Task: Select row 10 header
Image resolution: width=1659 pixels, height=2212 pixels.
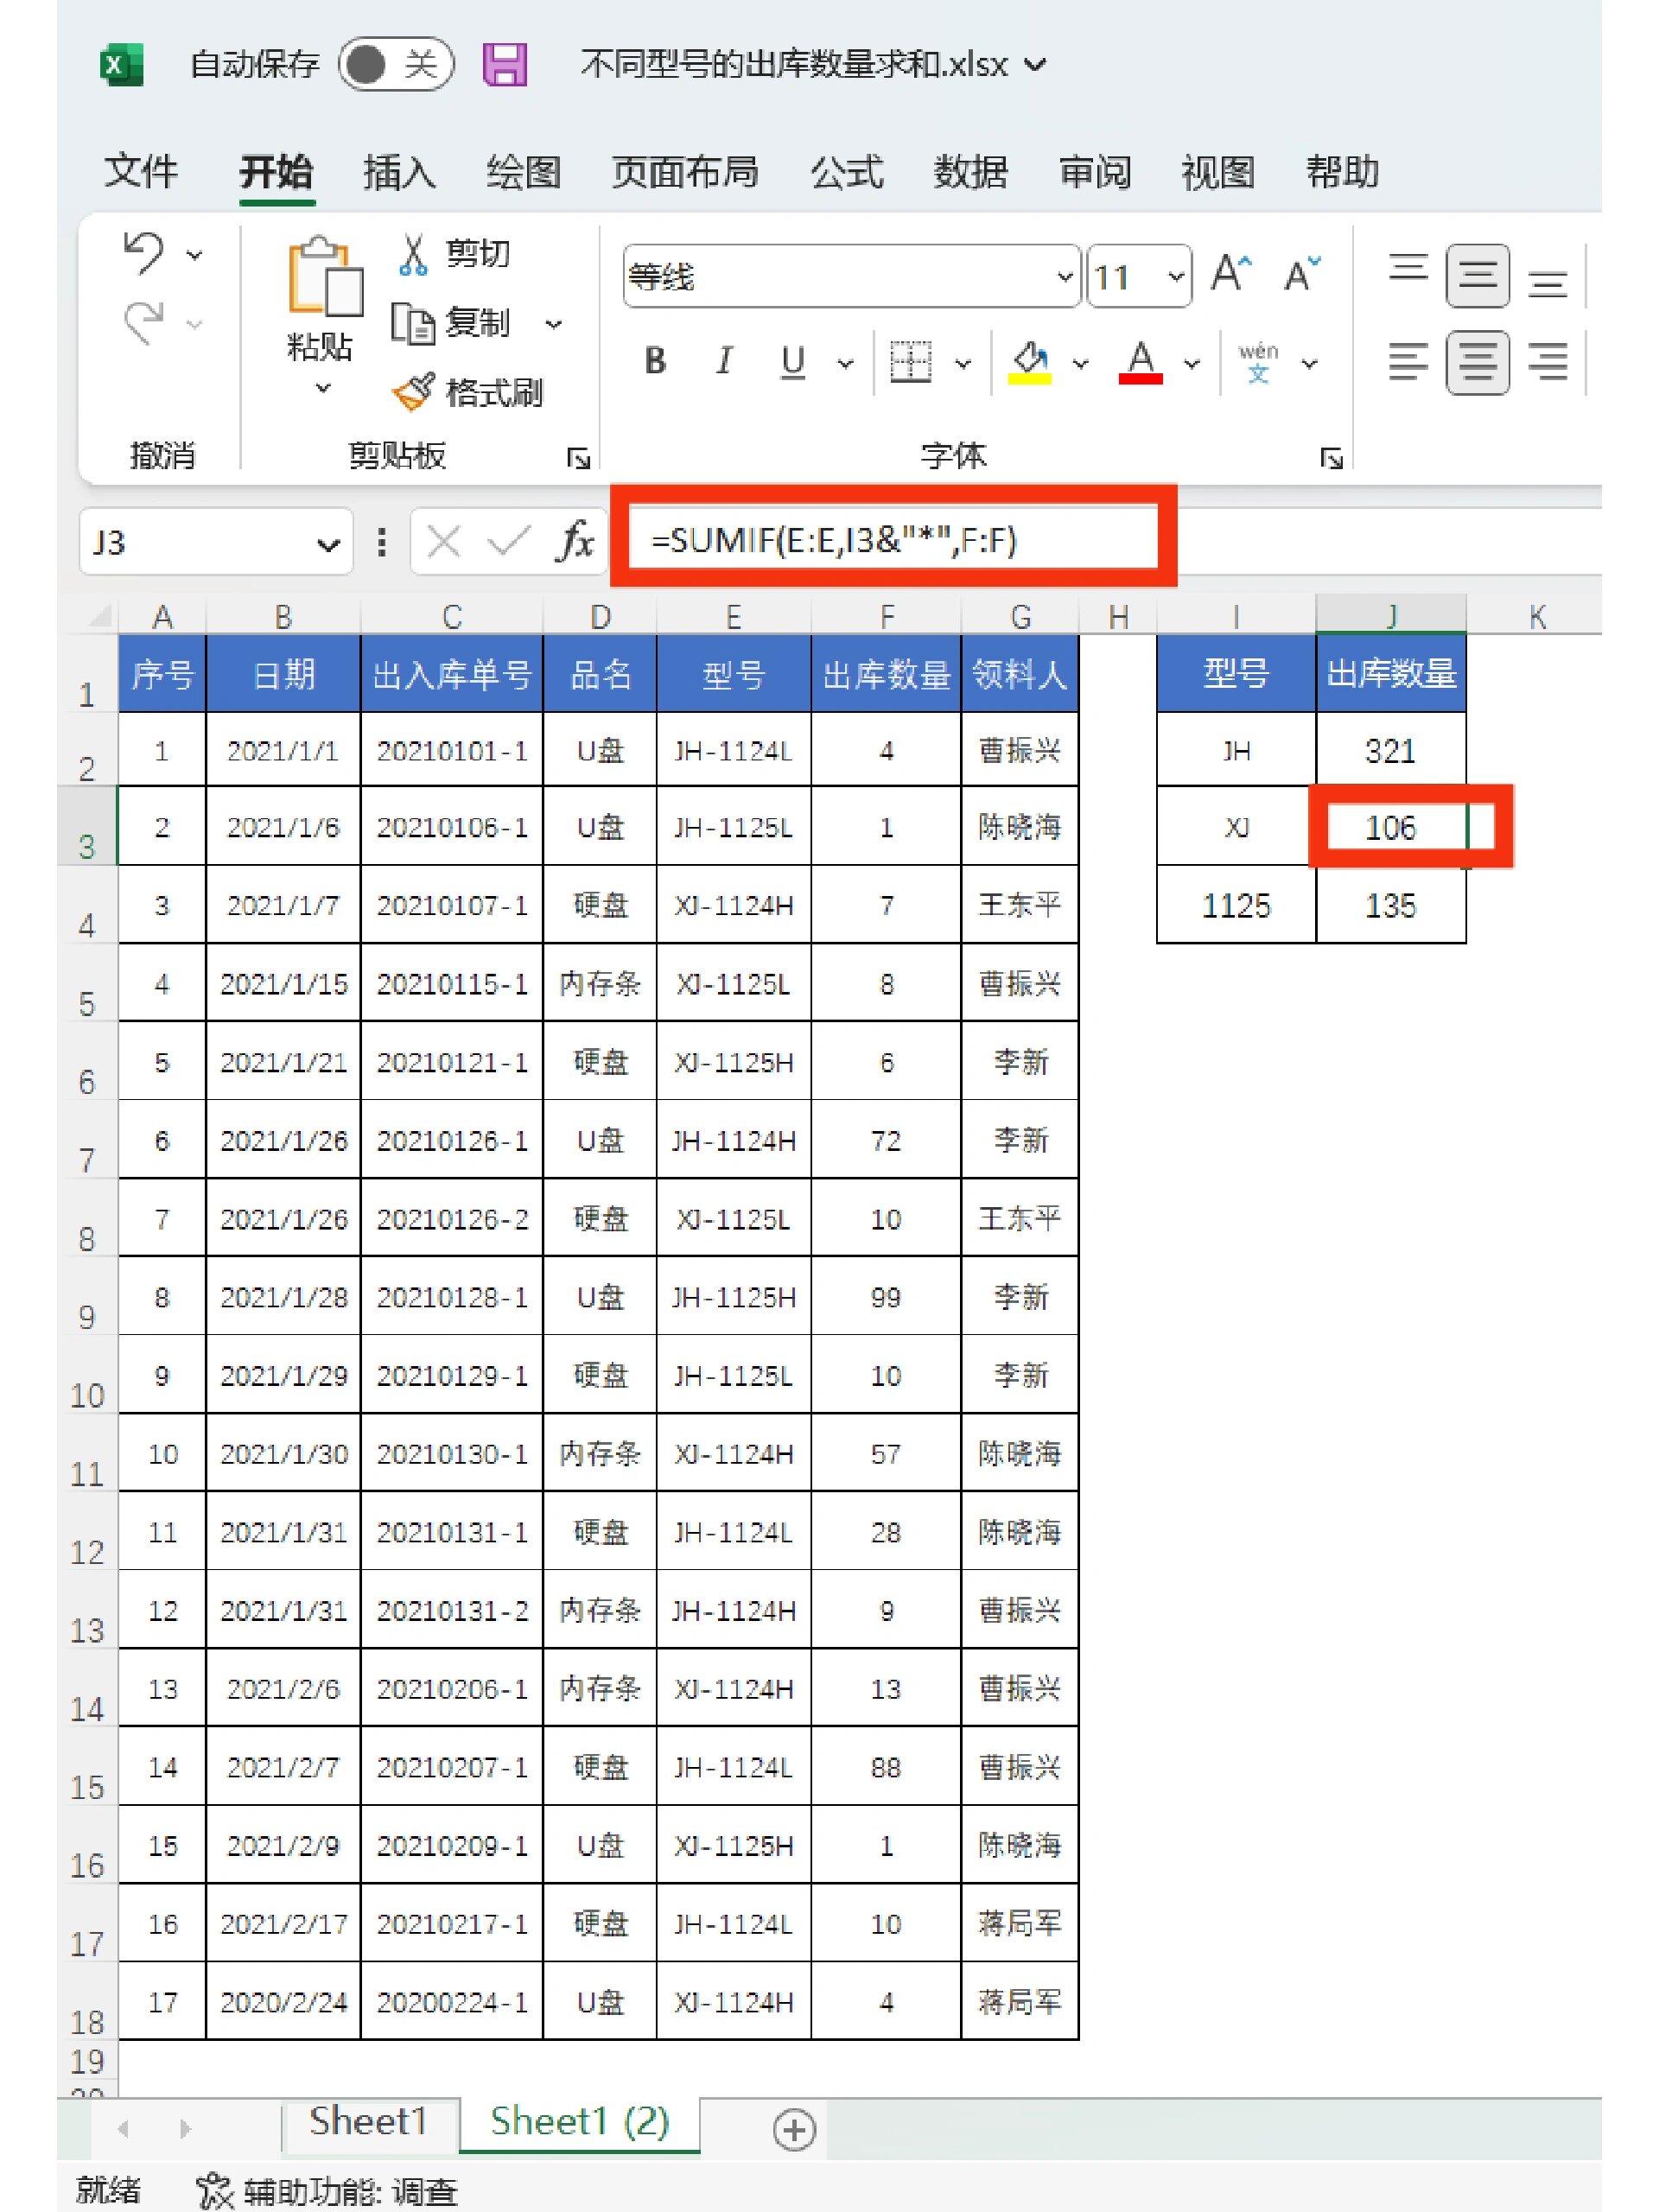Action: coord(87,1374)
